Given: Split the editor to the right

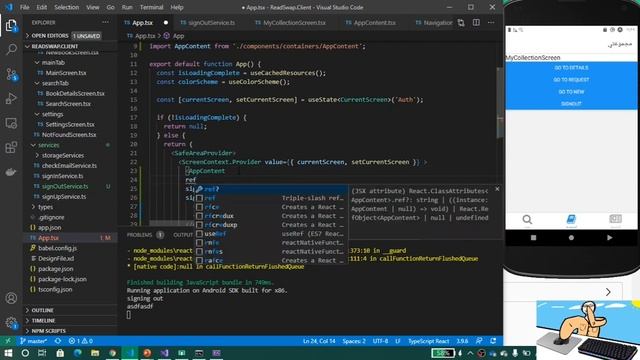Looking at the screenshot, I should (476, 23).
